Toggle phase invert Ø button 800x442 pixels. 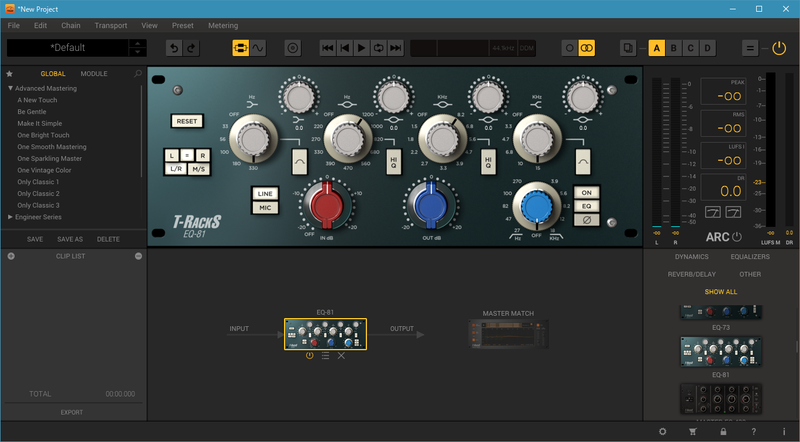coord(587,220)
